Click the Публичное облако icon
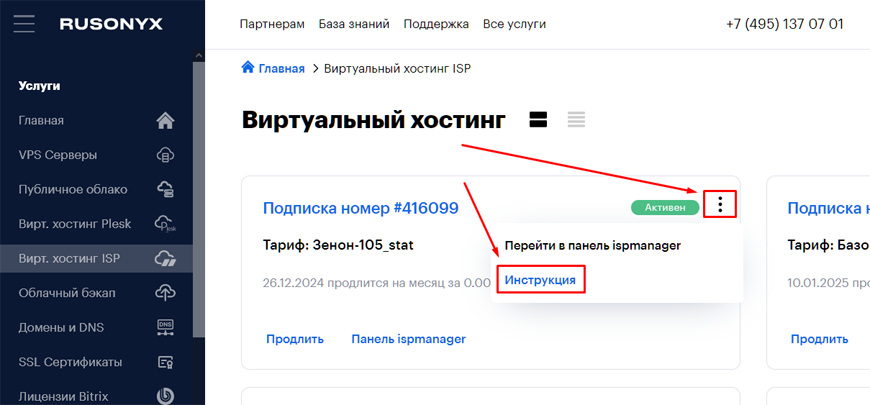 click(x=165, y=189)
